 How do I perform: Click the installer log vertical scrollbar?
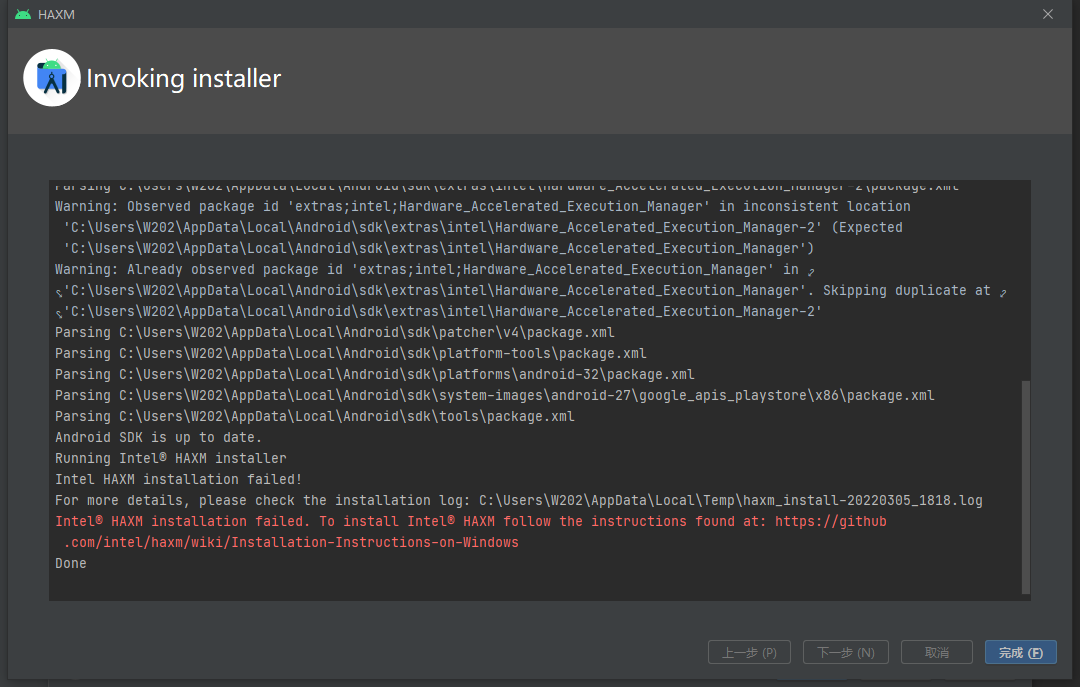pos(1026,487)
